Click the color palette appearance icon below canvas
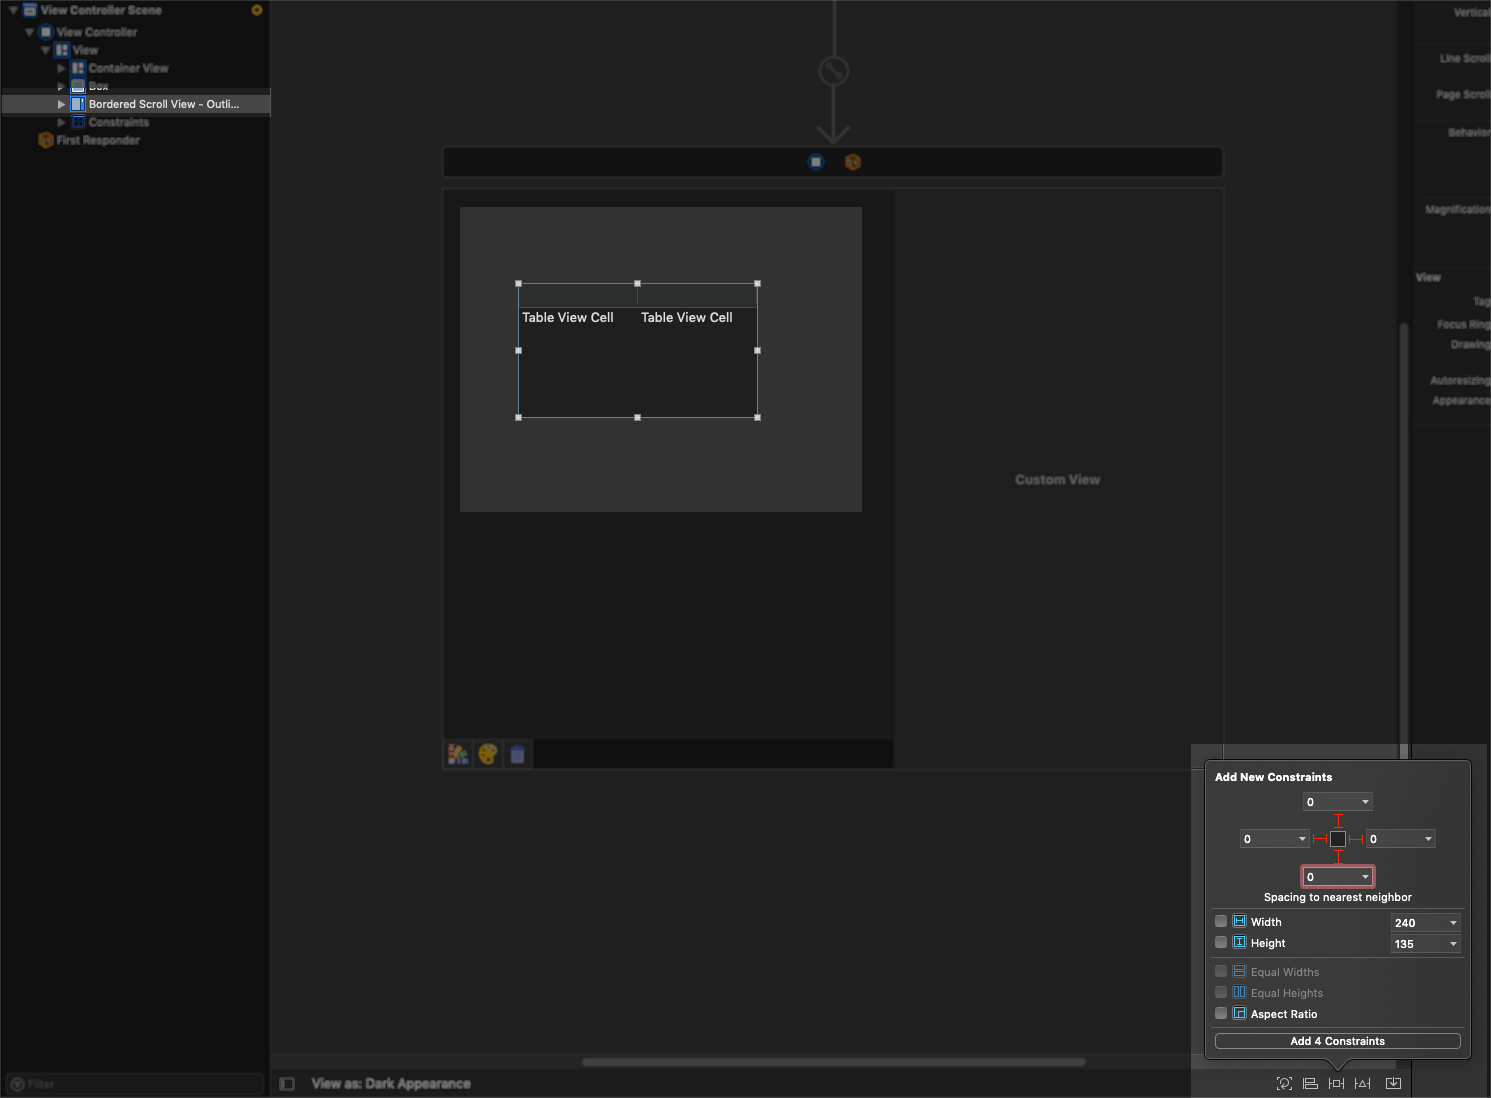This screenshot has height=1098, width=1491. point(488,755)
